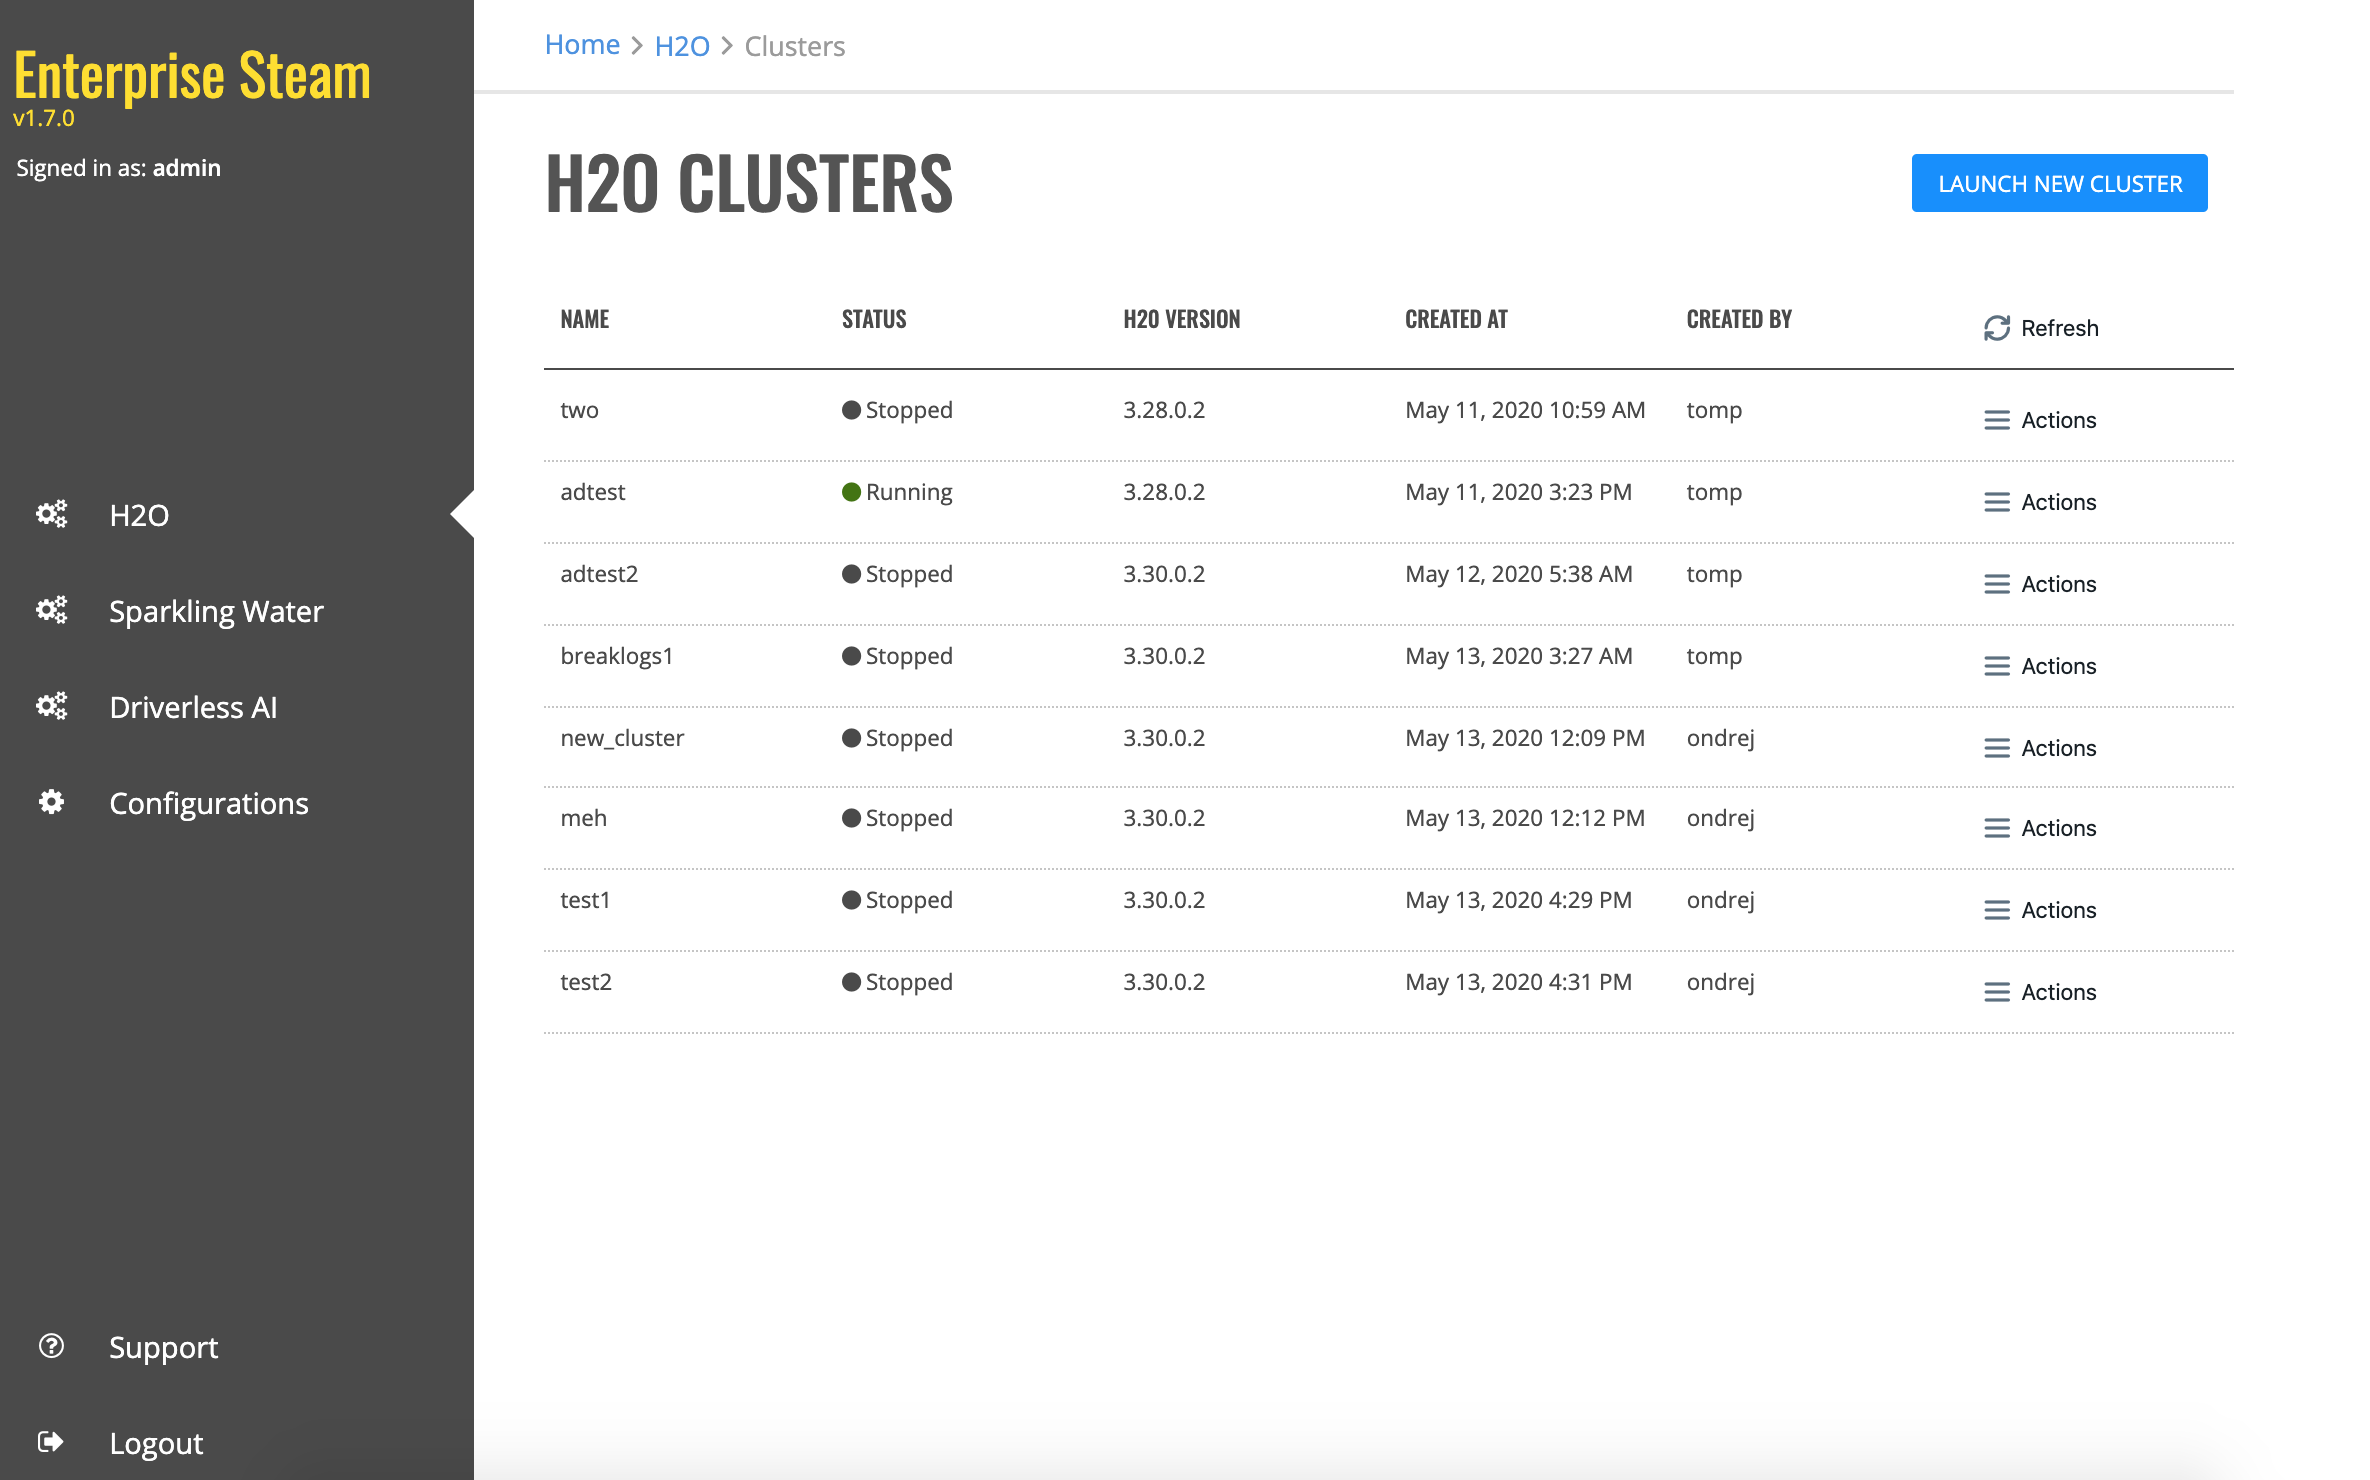Screen dimensions: 2370x1480
Task: Click the Enterprise Steam logo title
Action: pos(192,76)
